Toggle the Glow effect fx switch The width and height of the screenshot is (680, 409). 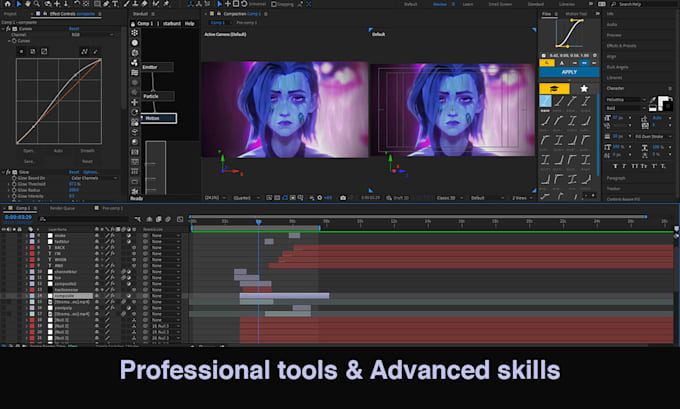[x=8, y=172]
